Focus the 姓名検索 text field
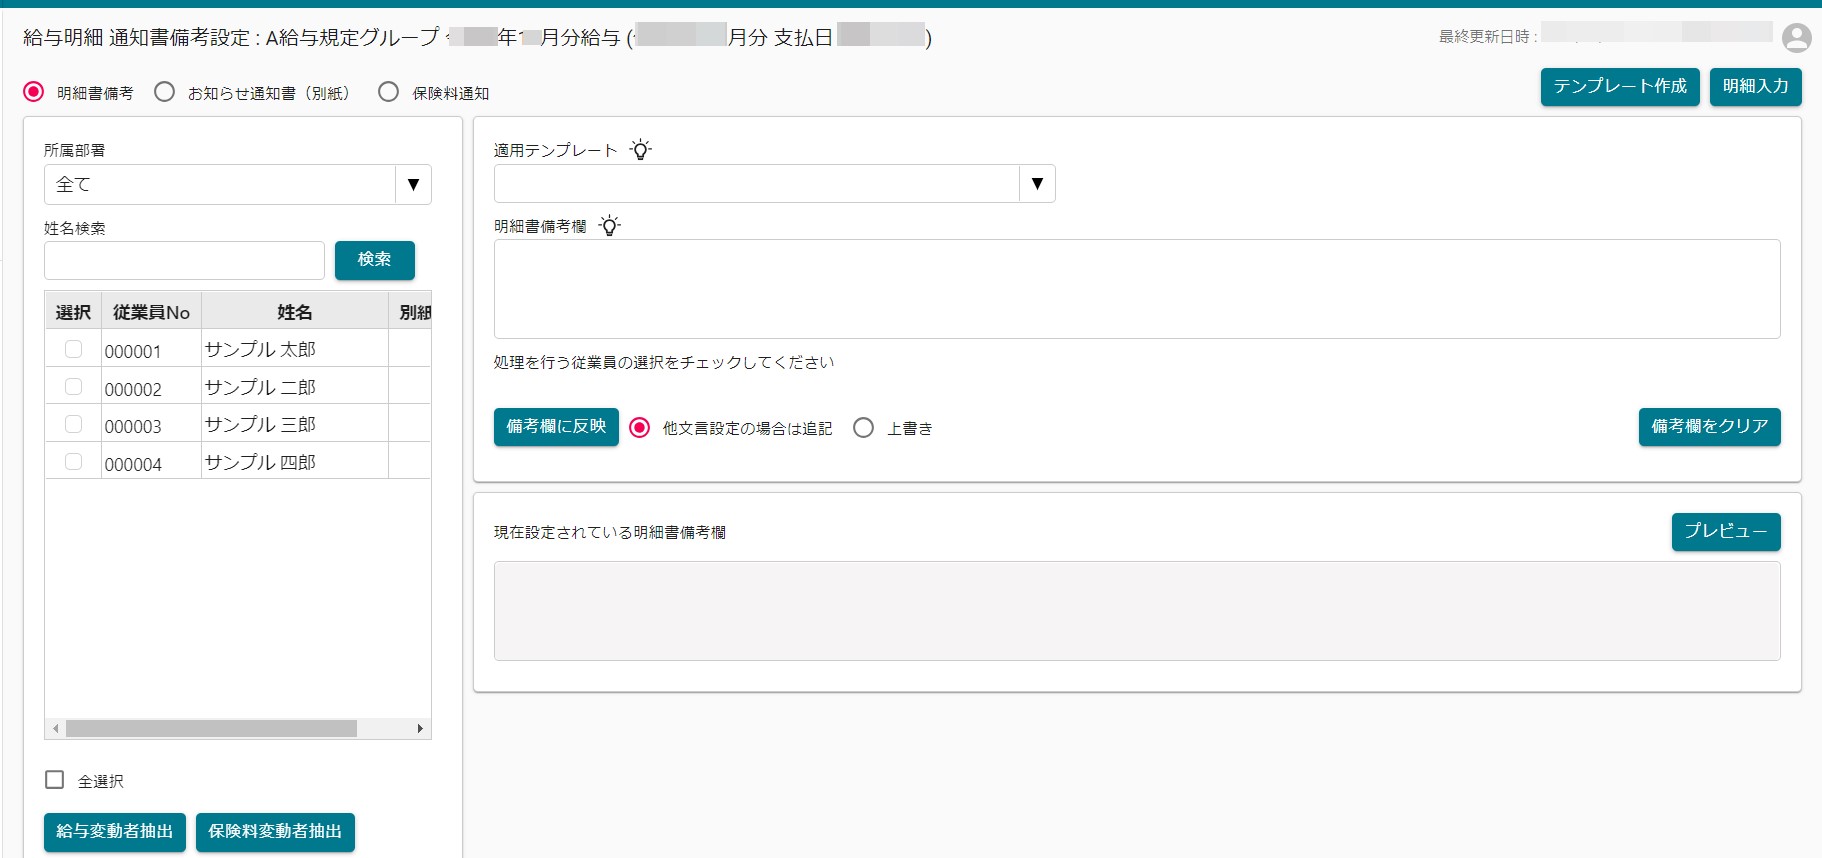 pyautogui.click(x=184, y=260)
